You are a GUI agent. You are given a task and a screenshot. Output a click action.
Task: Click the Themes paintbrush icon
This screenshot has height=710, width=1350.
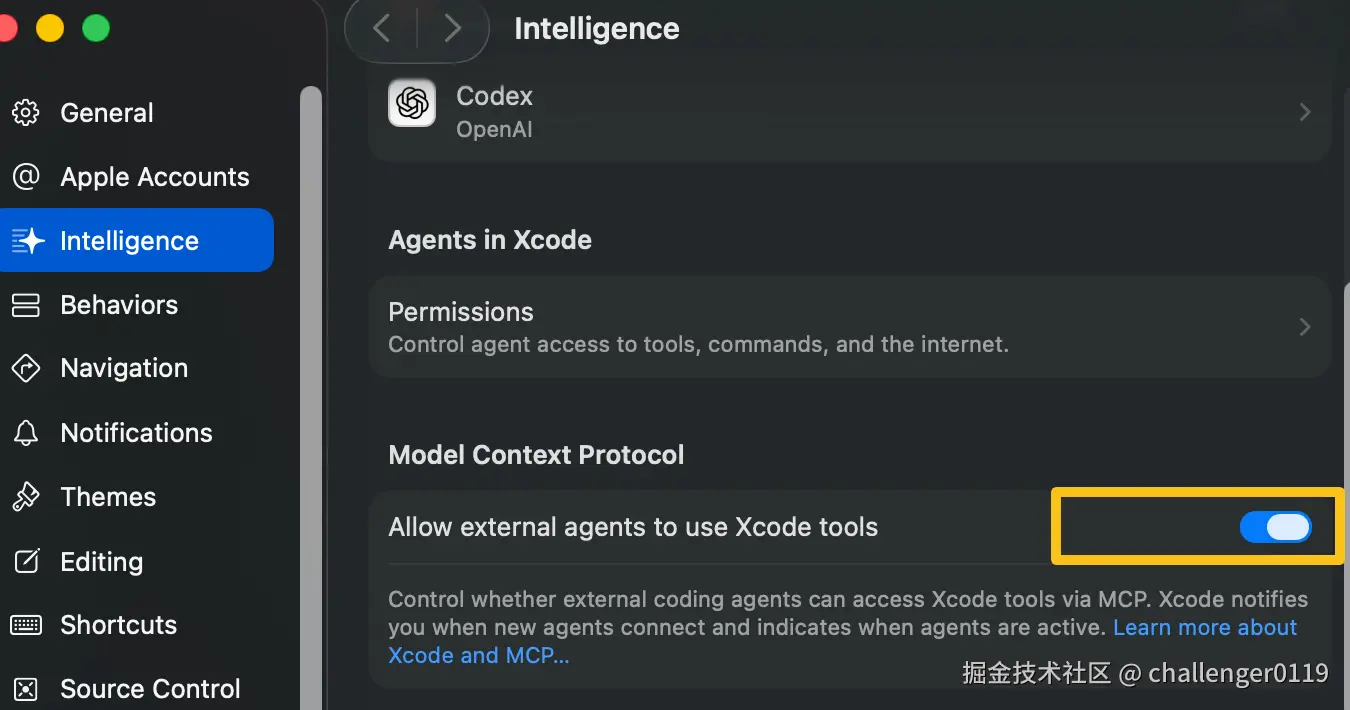pyautogui.click(x=26, y=497)
